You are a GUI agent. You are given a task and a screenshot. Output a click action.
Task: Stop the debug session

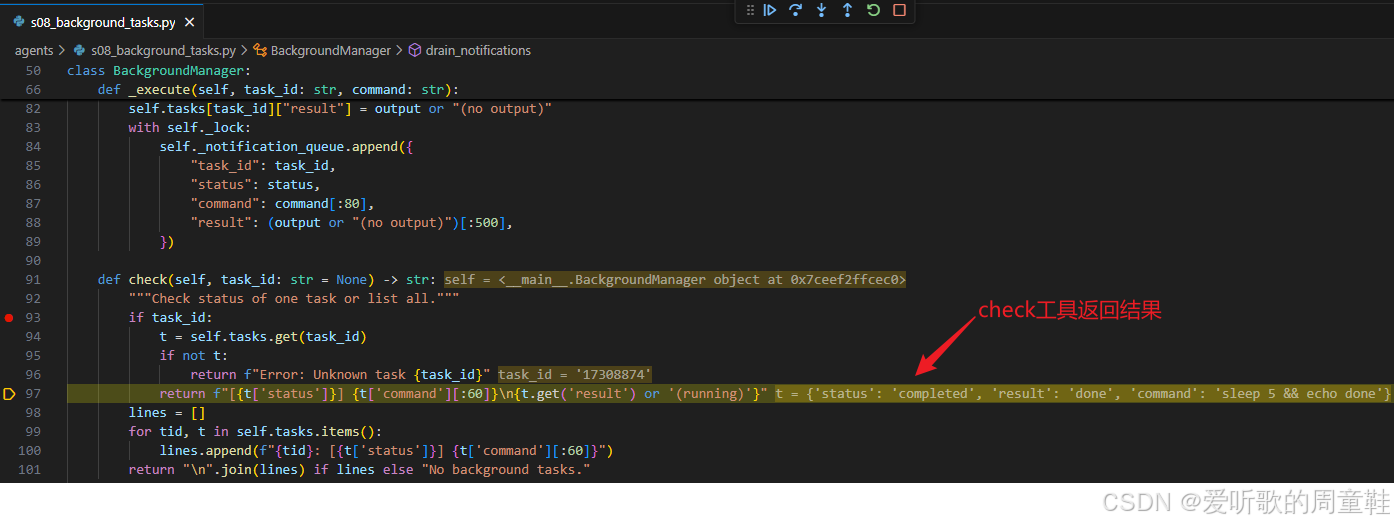point(899,10)
